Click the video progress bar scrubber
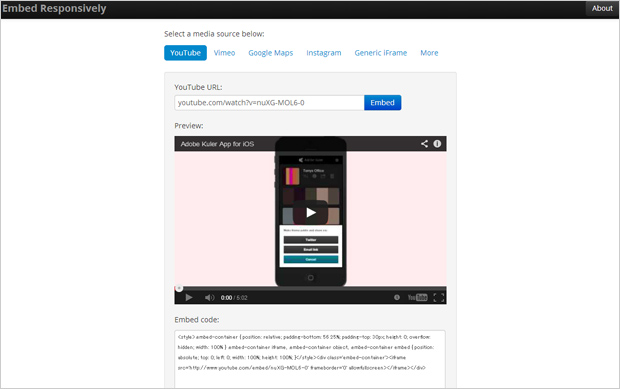The width and height of the screenshot is (620, 389). coord(179,288)
